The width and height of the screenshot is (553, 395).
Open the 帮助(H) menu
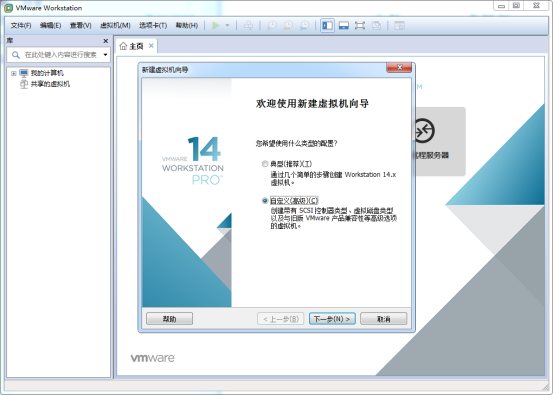[187, 25]
